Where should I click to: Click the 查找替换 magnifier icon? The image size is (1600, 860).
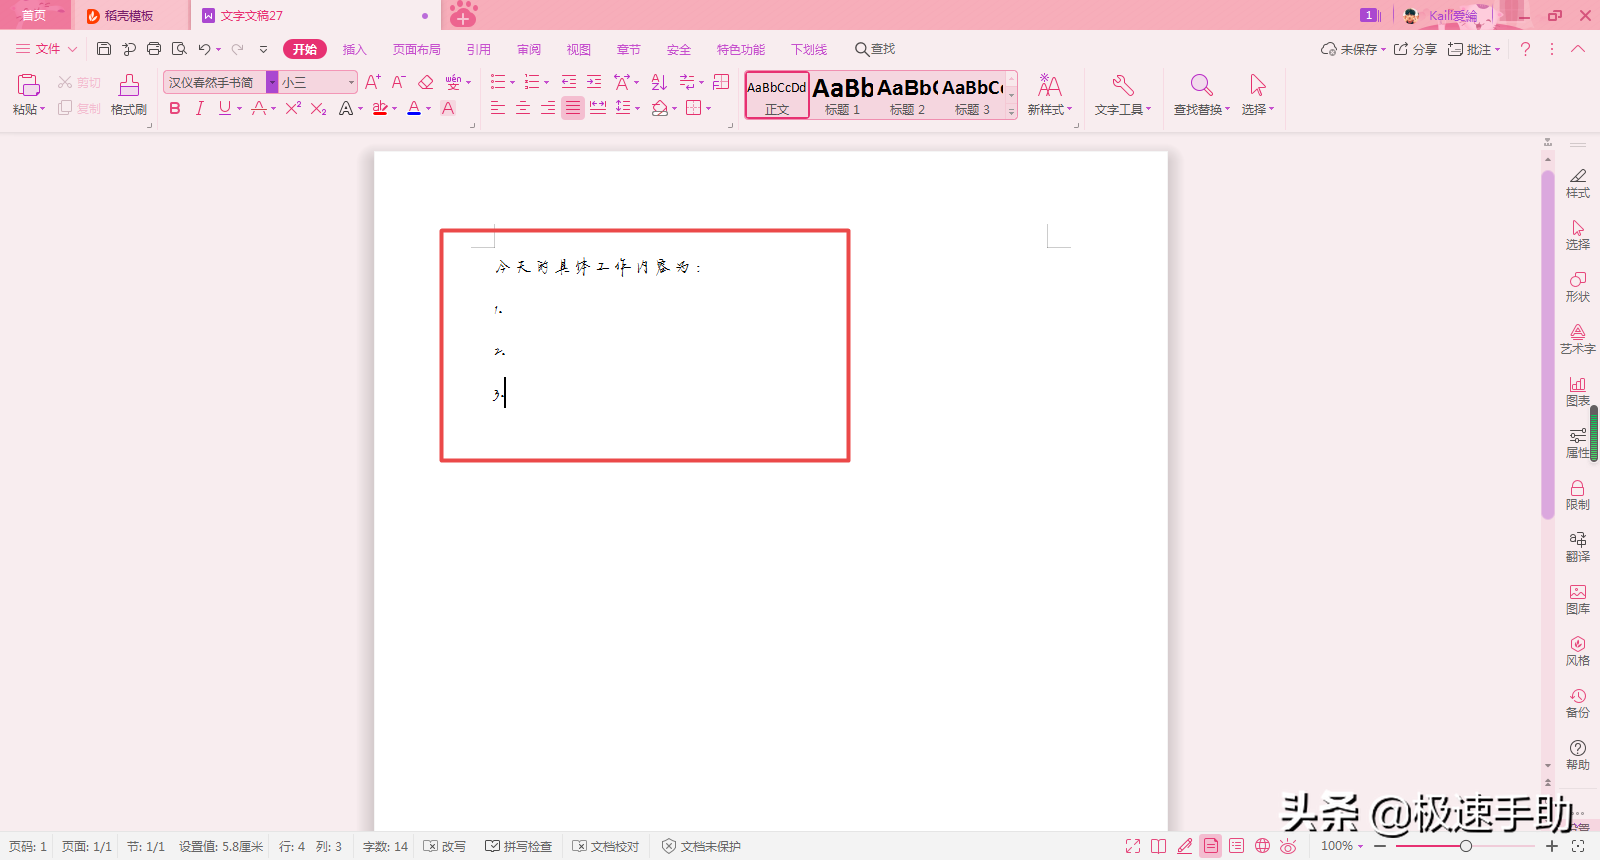(x=1201, y=85)
